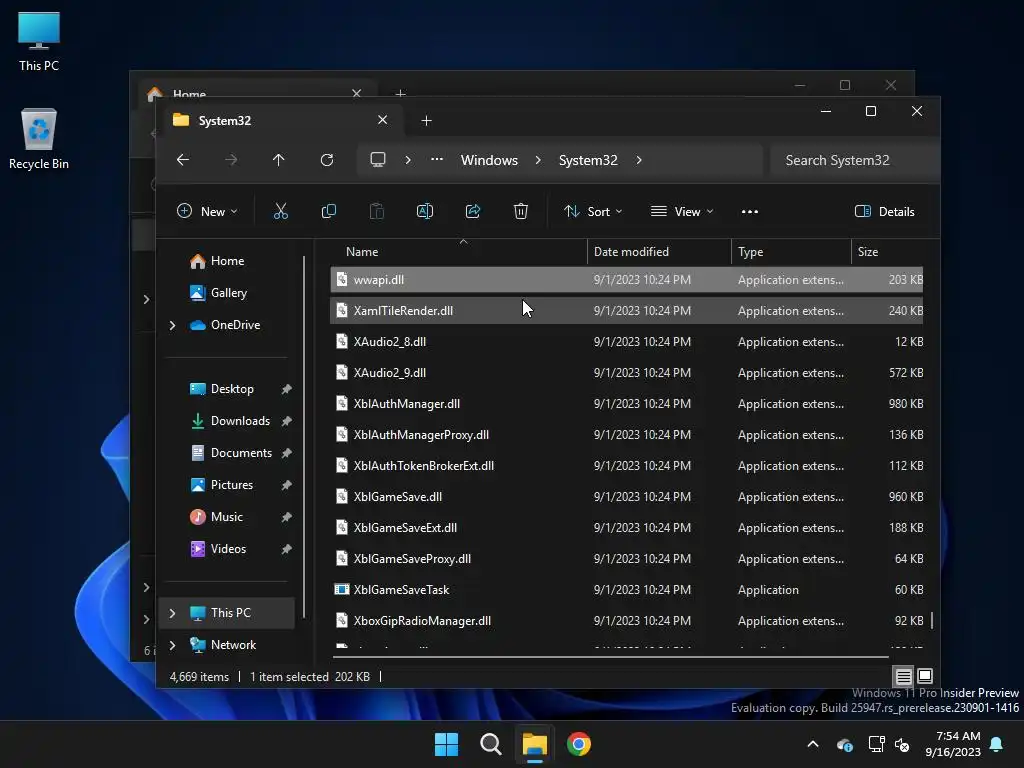Click File Explorer taskbar icon
The width and height of the screenshot is (1024, 768).
[x=534, y=744]
